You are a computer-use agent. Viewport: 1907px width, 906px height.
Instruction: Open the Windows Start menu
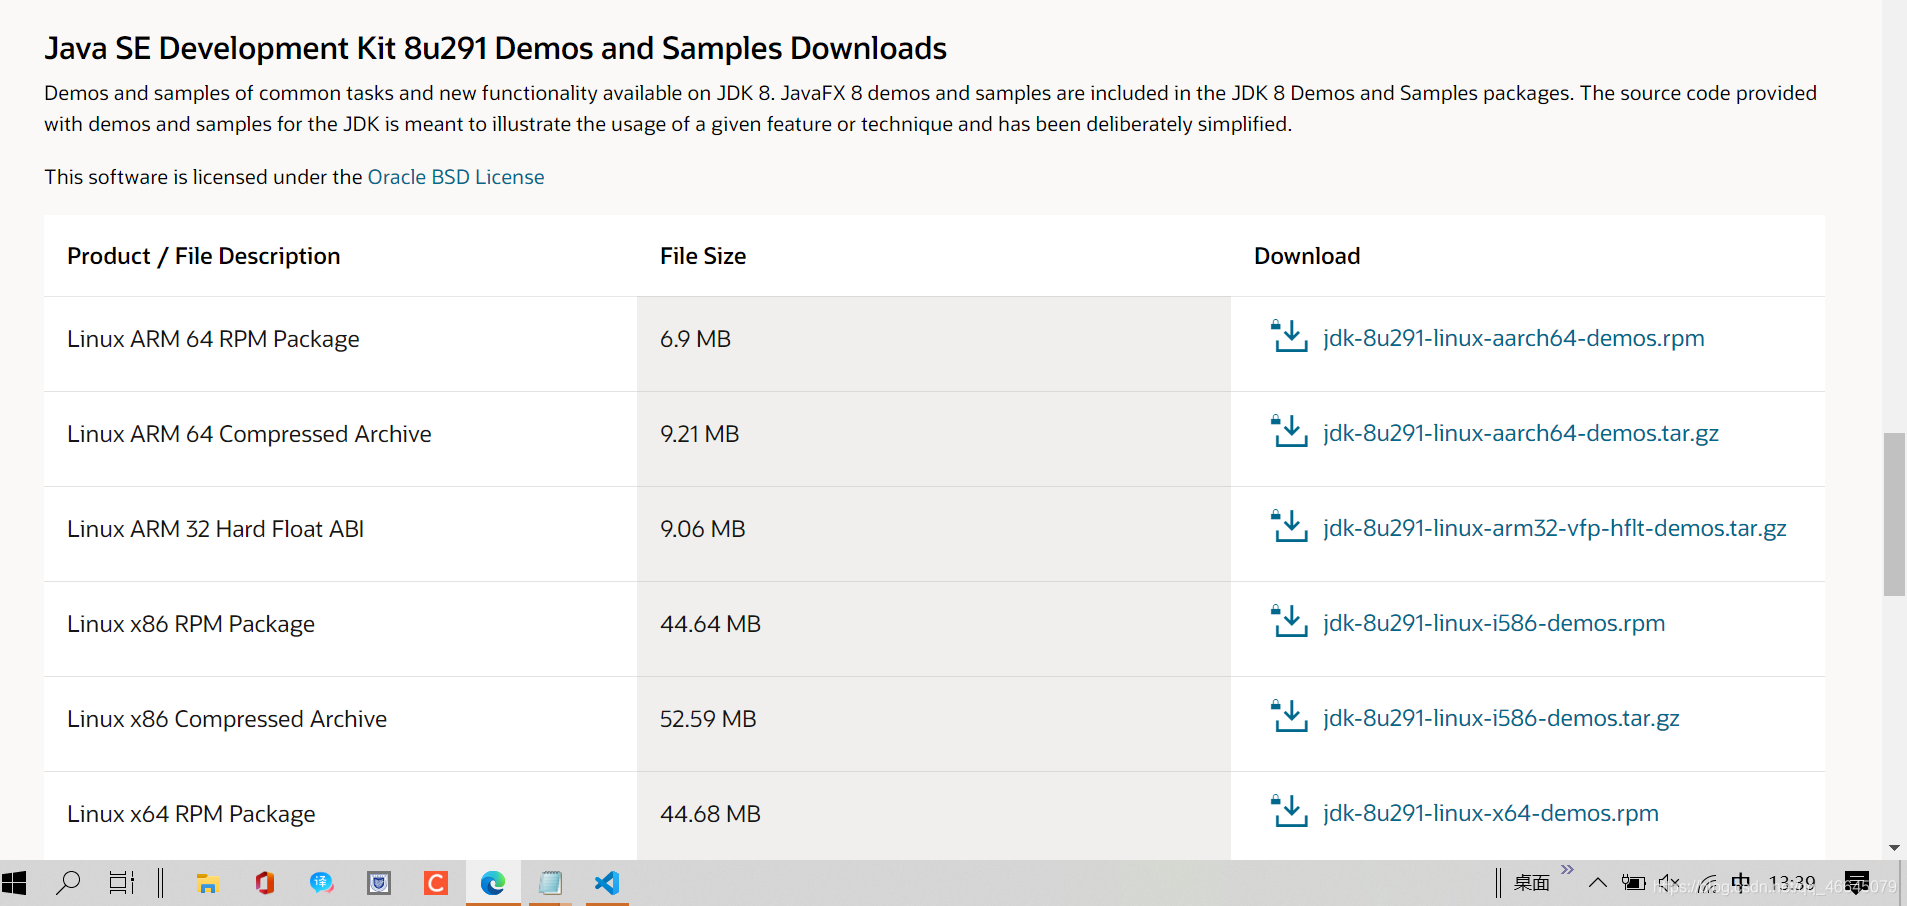[x=14, y=883]
